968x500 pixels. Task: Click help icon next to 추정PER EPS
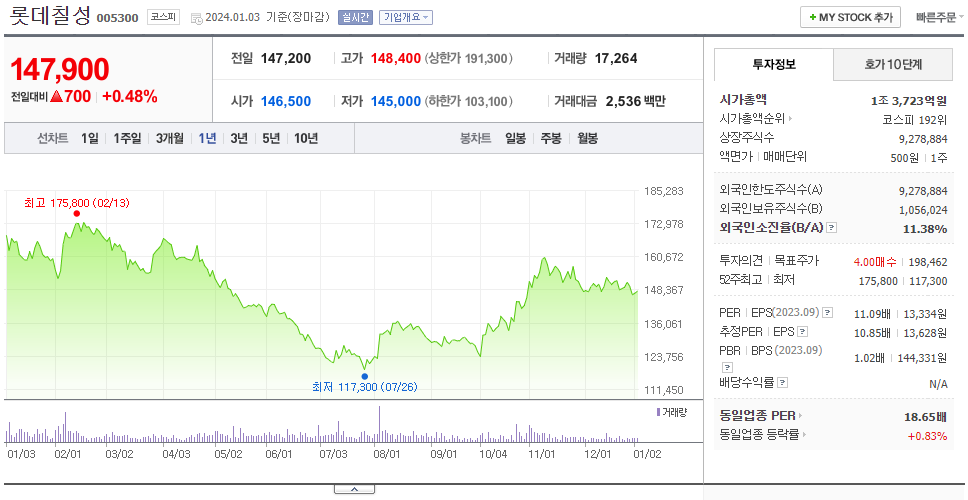click(802, 332)
